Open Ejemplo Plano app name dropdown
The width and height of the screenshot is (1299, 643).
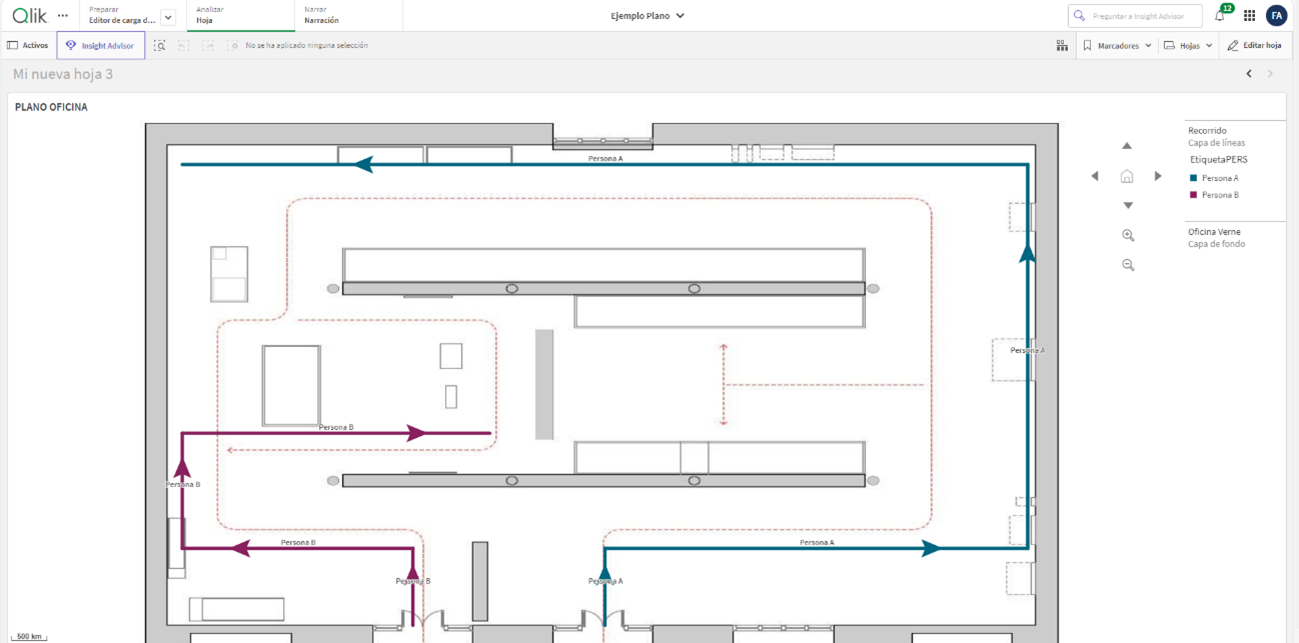coord(648,16)
